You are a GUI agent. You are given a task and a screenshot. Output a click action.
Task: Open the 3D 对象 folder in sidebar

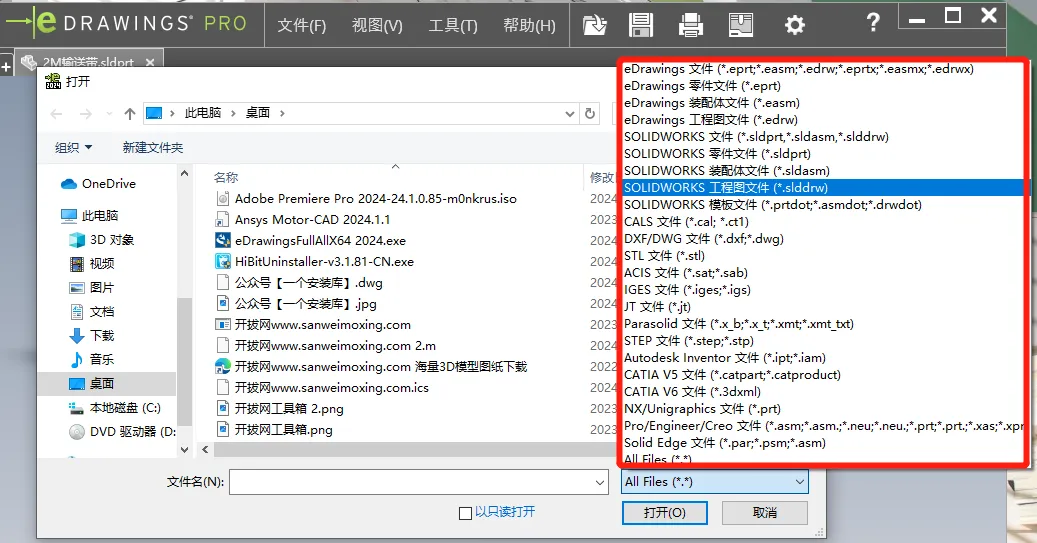(x=101, y=239)
